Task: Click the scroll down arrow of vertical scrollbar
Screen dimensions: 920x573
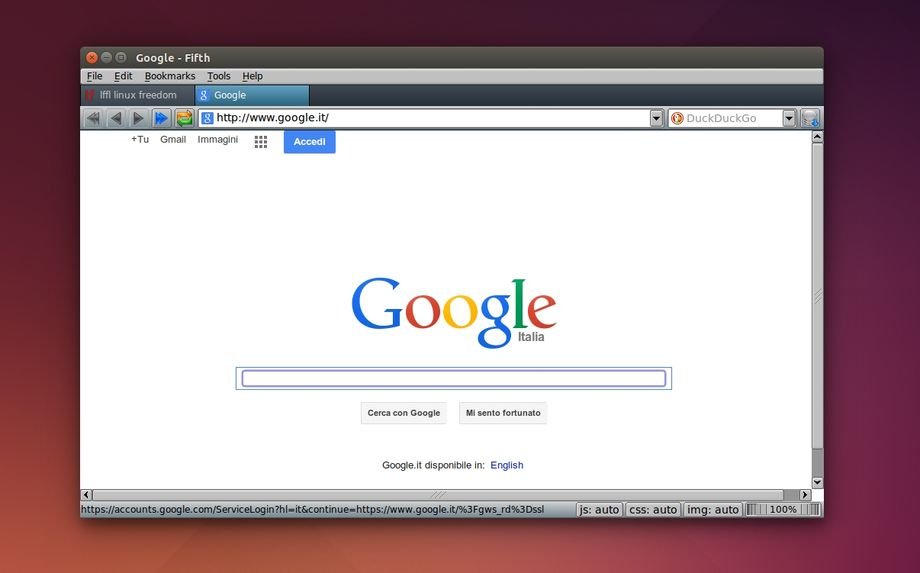Action: [x=817, y=483]
